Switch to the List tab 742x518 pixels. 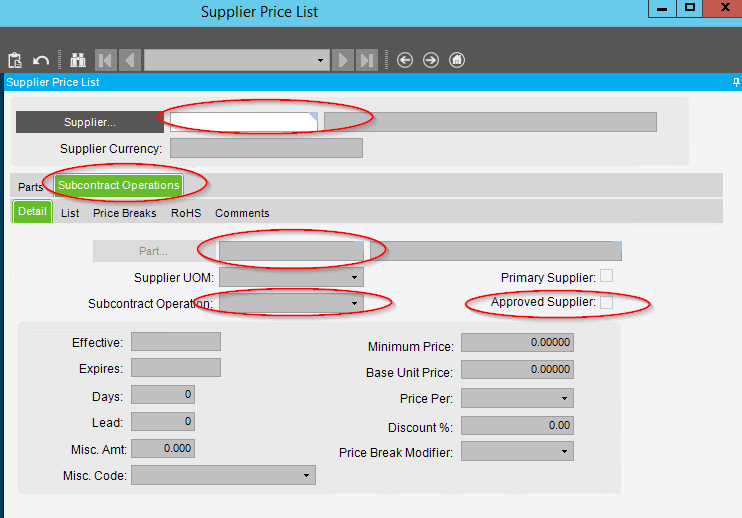tap(70, 213)
